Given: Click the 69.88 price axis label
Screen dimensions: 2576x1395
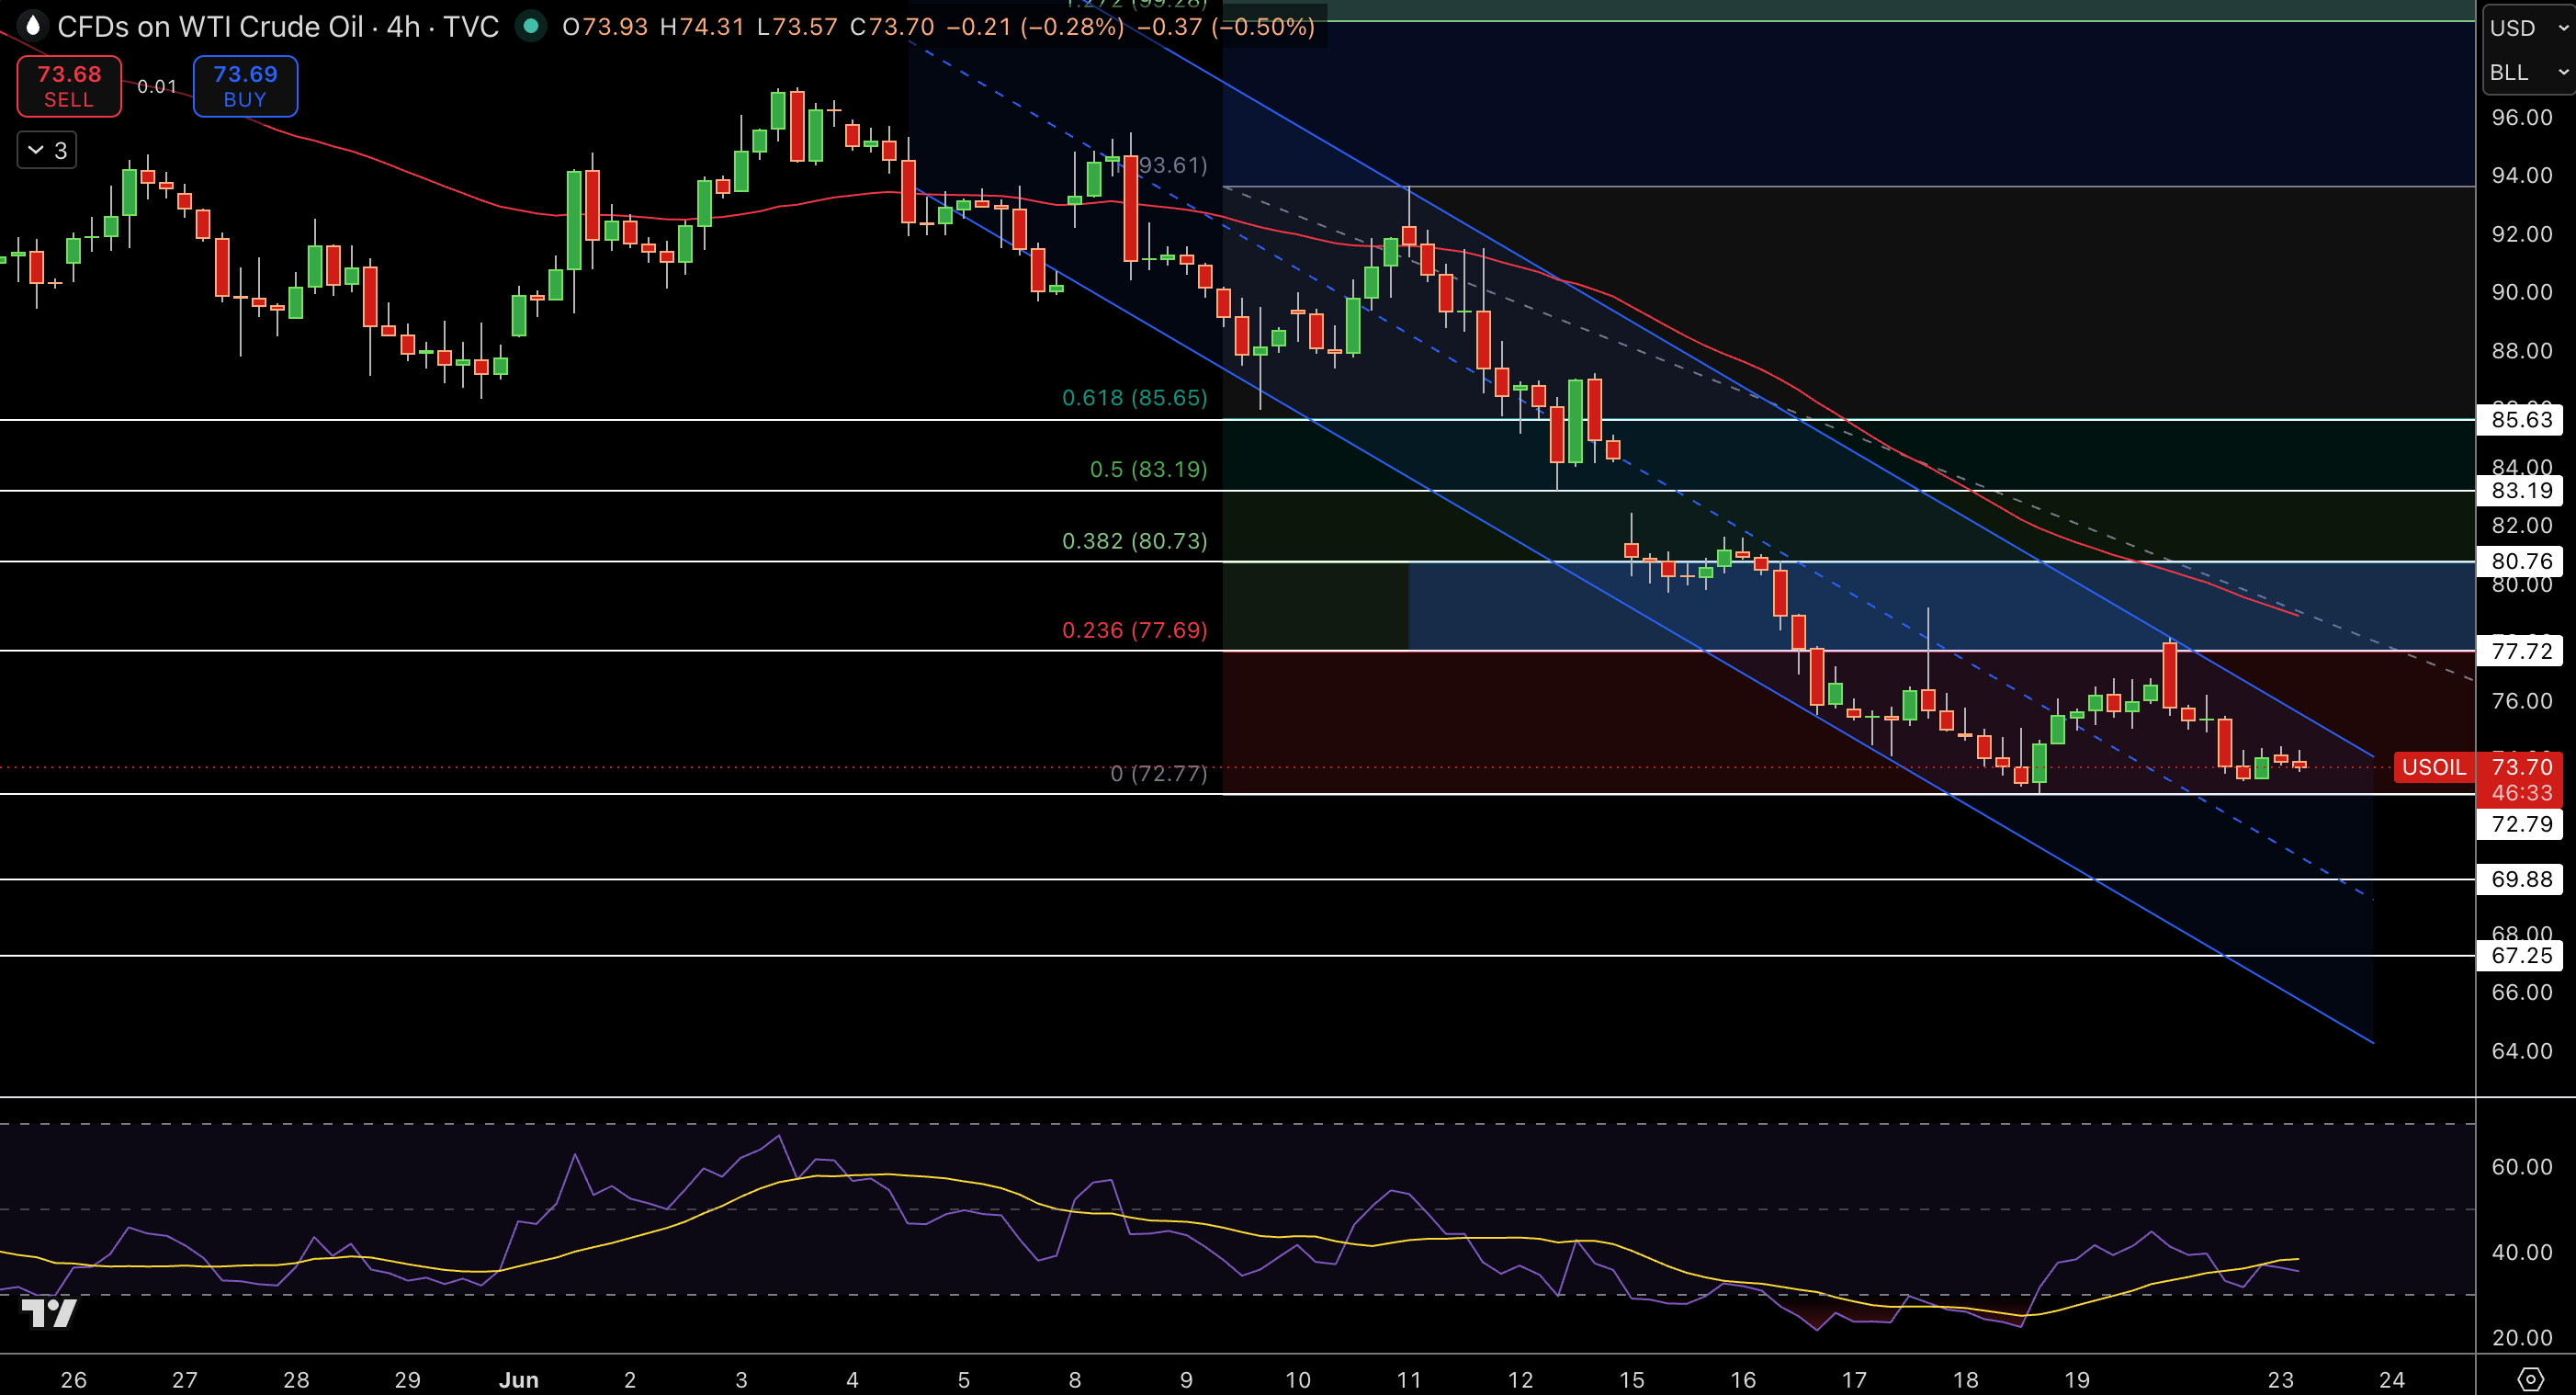Looking at the screenshot, I should (2521, 879).
